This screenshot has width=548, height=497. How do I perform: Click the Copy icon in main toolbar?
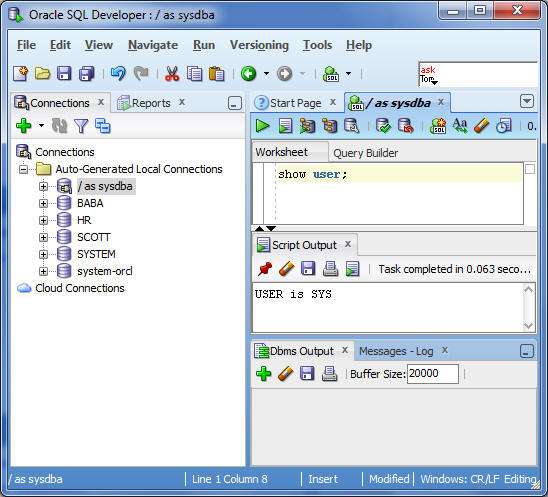(x=194, y=73)
